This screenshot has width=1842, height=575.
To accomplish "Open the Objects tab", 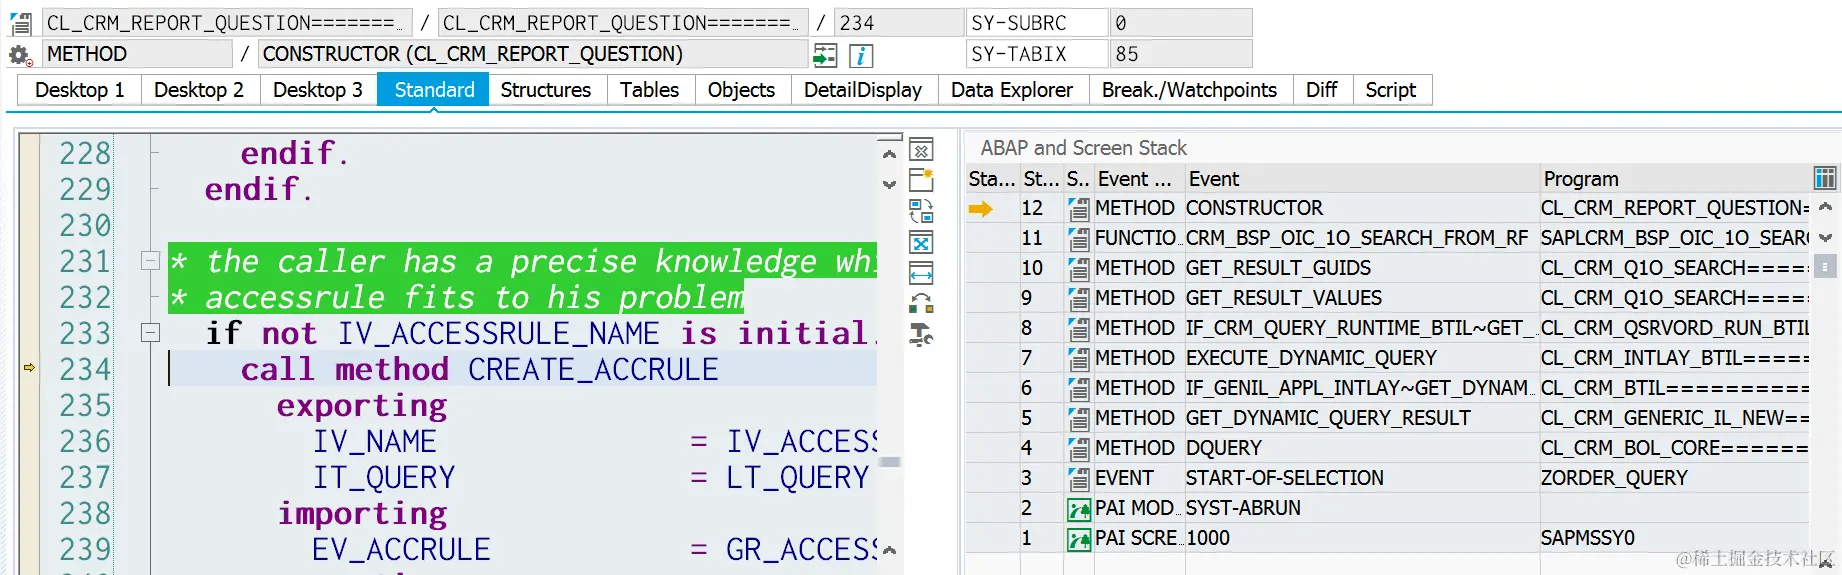I will tap(741, 90).
